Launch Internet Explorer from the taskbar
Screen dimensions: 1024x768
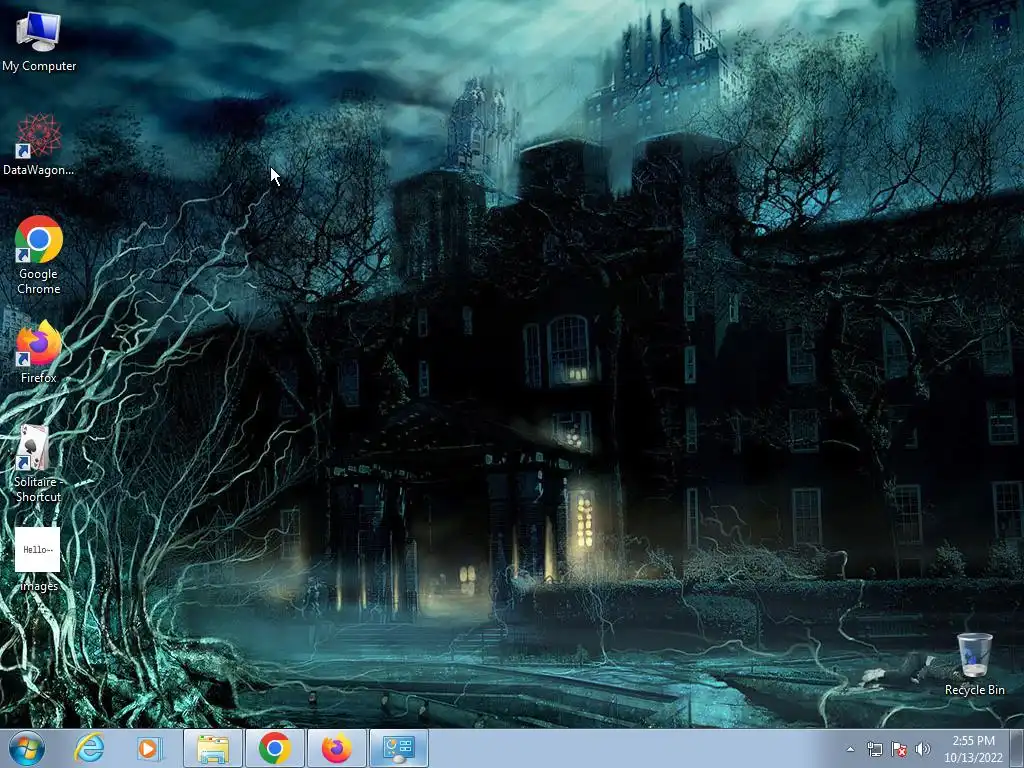89,748
